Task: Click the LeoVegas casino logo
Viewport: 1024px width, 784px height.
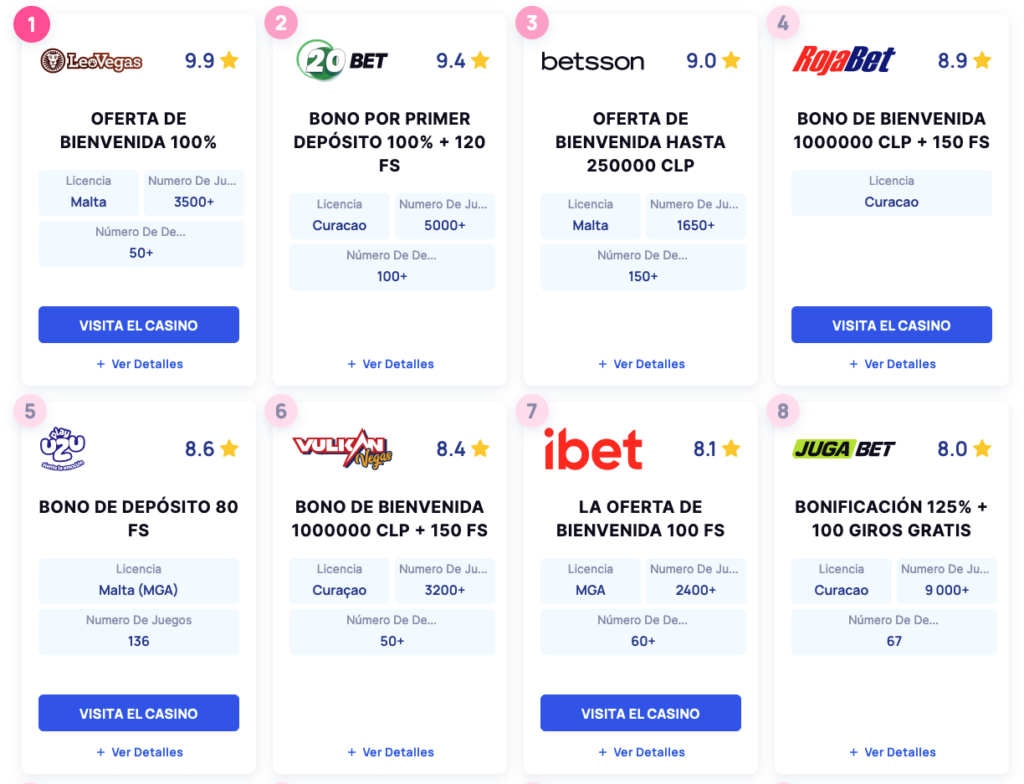Action: coord(91,61)
